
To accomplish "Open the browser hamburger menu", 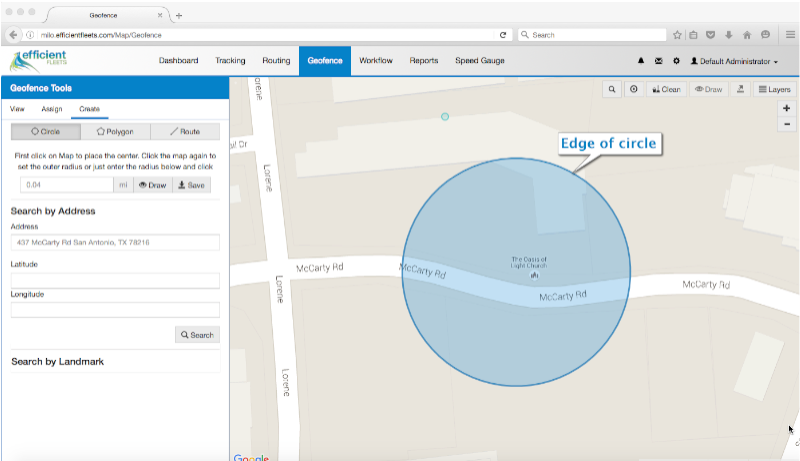I will pos(790,35).
